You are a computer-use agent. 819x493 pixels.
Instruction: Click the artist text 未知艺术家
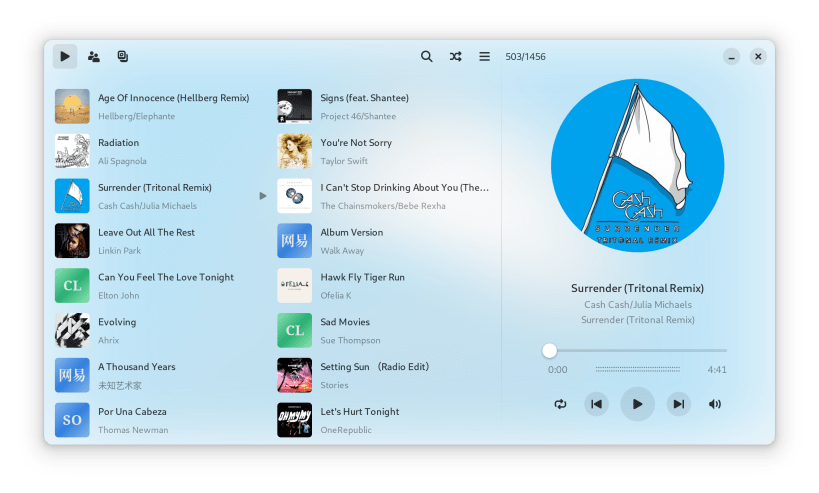click(x=120, y=385)
